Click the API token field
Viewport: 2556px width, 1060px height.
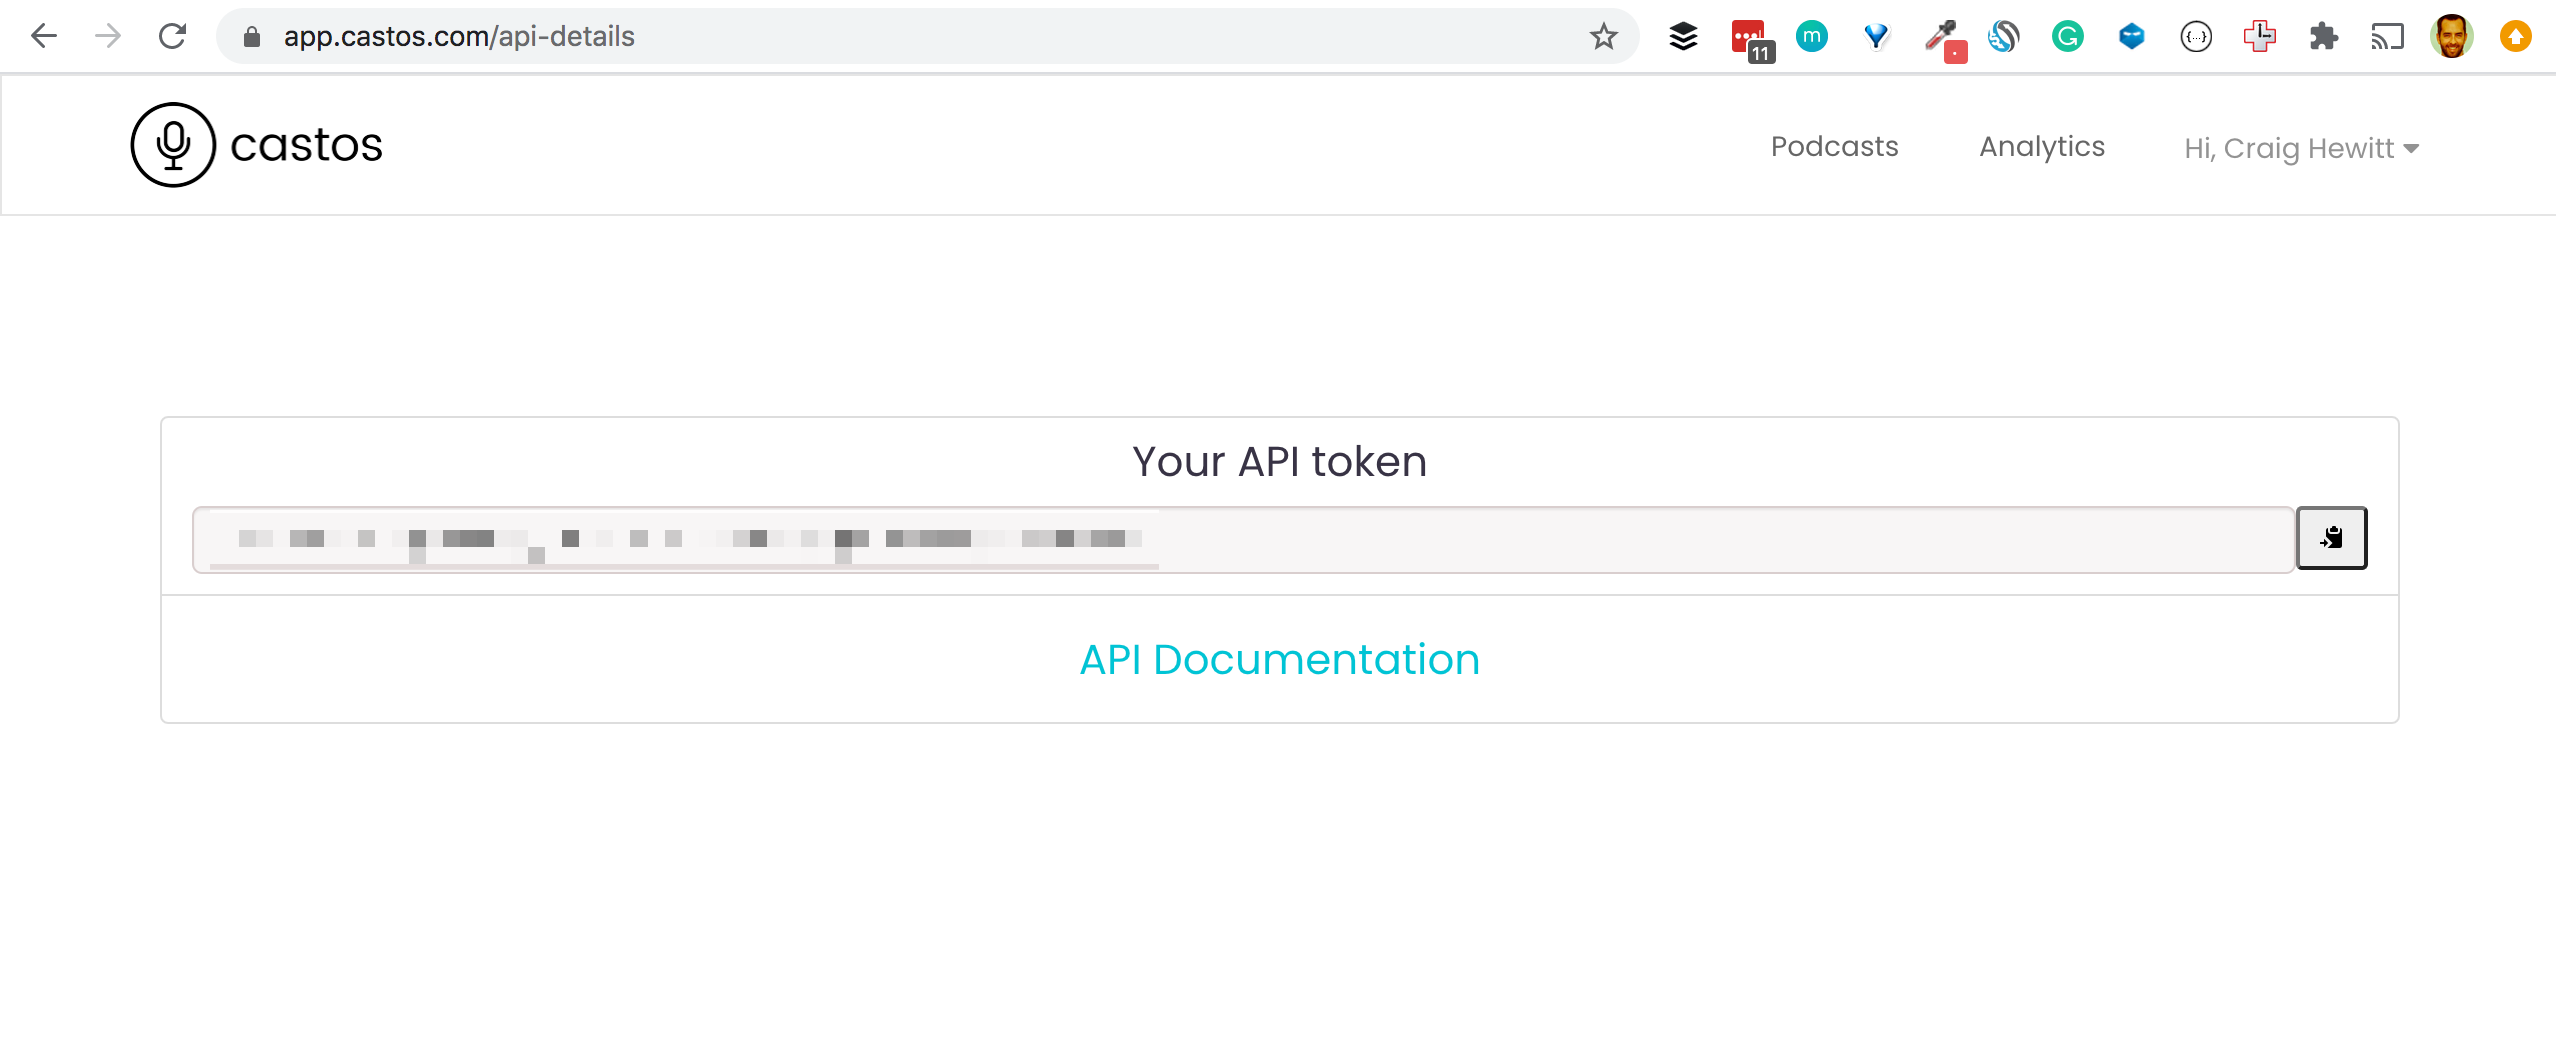[1244, 540]
